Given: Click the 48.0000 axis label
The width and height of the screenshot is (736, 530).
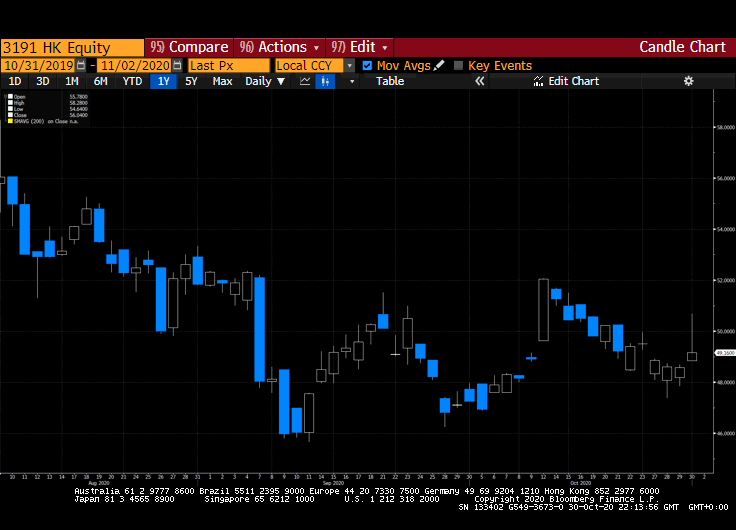Looking at the screenshot, I should point(726,383).
